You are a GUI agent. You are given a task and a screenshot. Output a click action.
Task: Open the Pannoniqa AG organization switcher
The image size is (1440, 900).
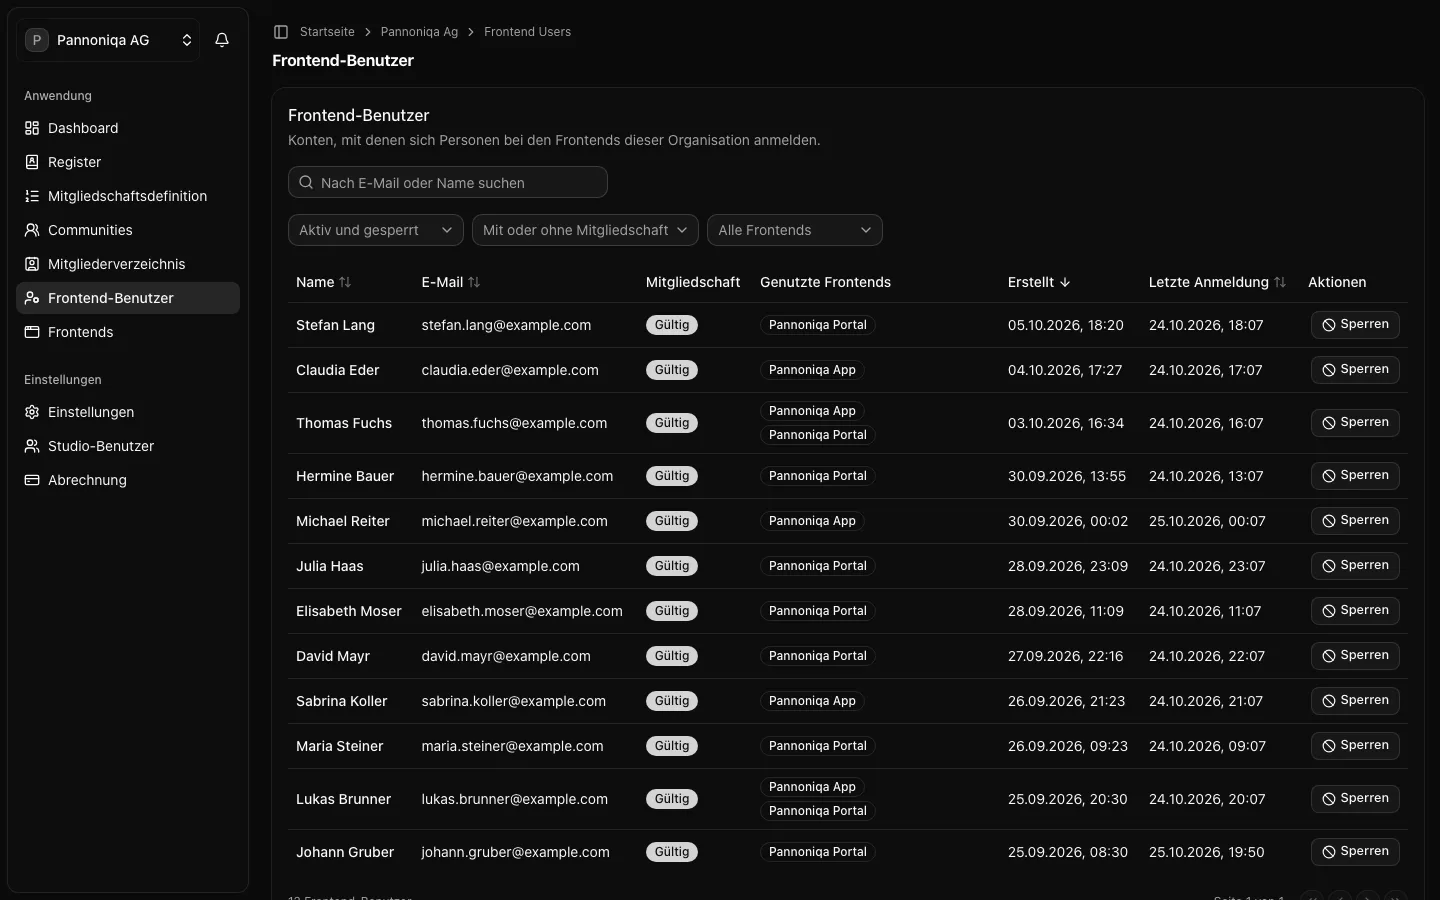pyautogui.click(x=108, y=40)
